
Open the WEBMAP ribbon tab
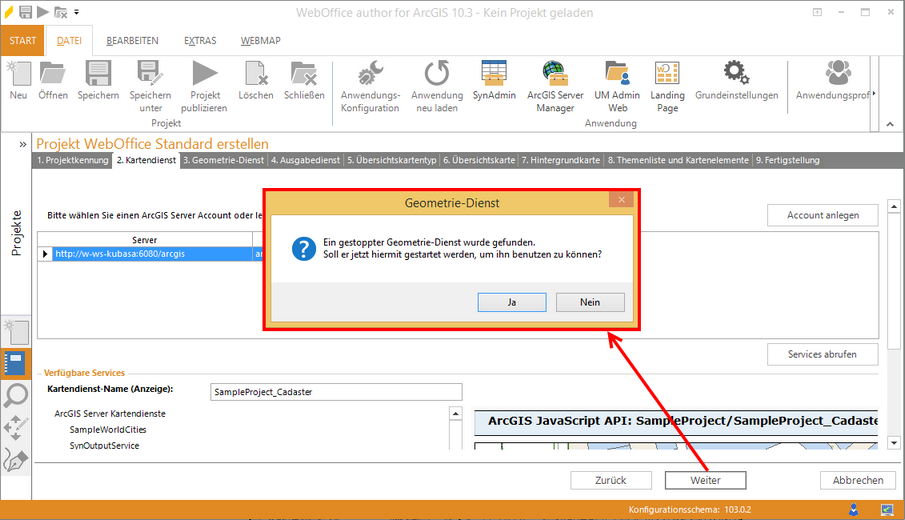click(x=260, y=41)
